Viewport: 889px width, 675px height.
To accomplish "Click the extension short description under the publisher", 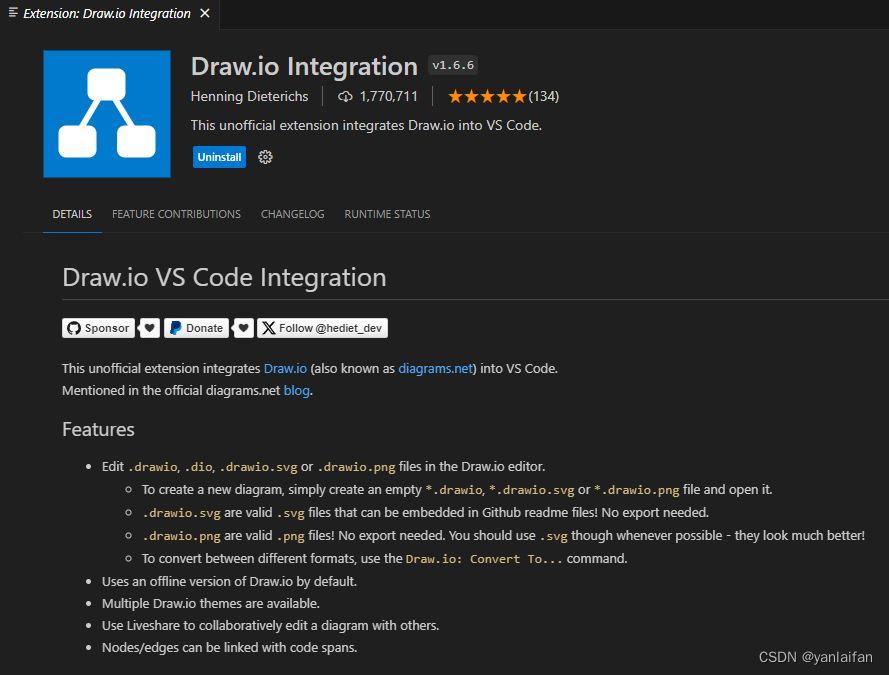I will tap(366, 125).
